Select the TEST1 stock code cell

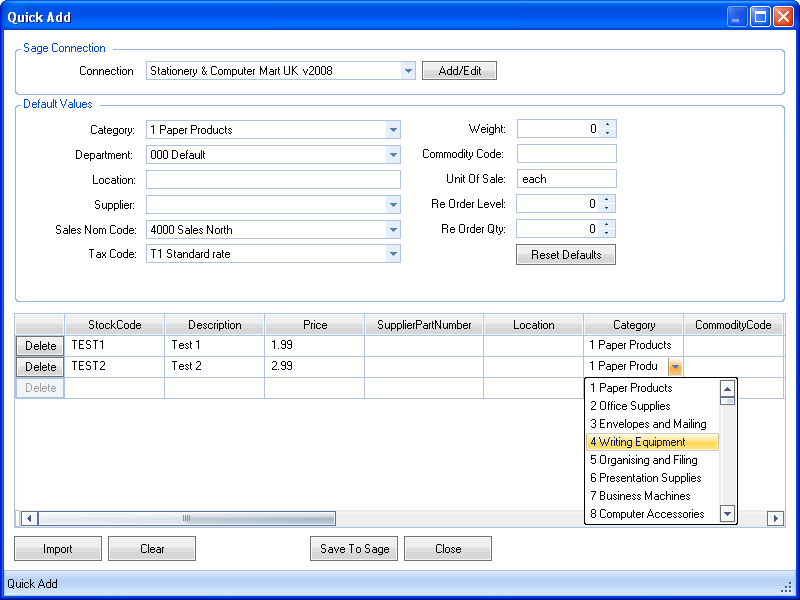(x=114, y=345)
